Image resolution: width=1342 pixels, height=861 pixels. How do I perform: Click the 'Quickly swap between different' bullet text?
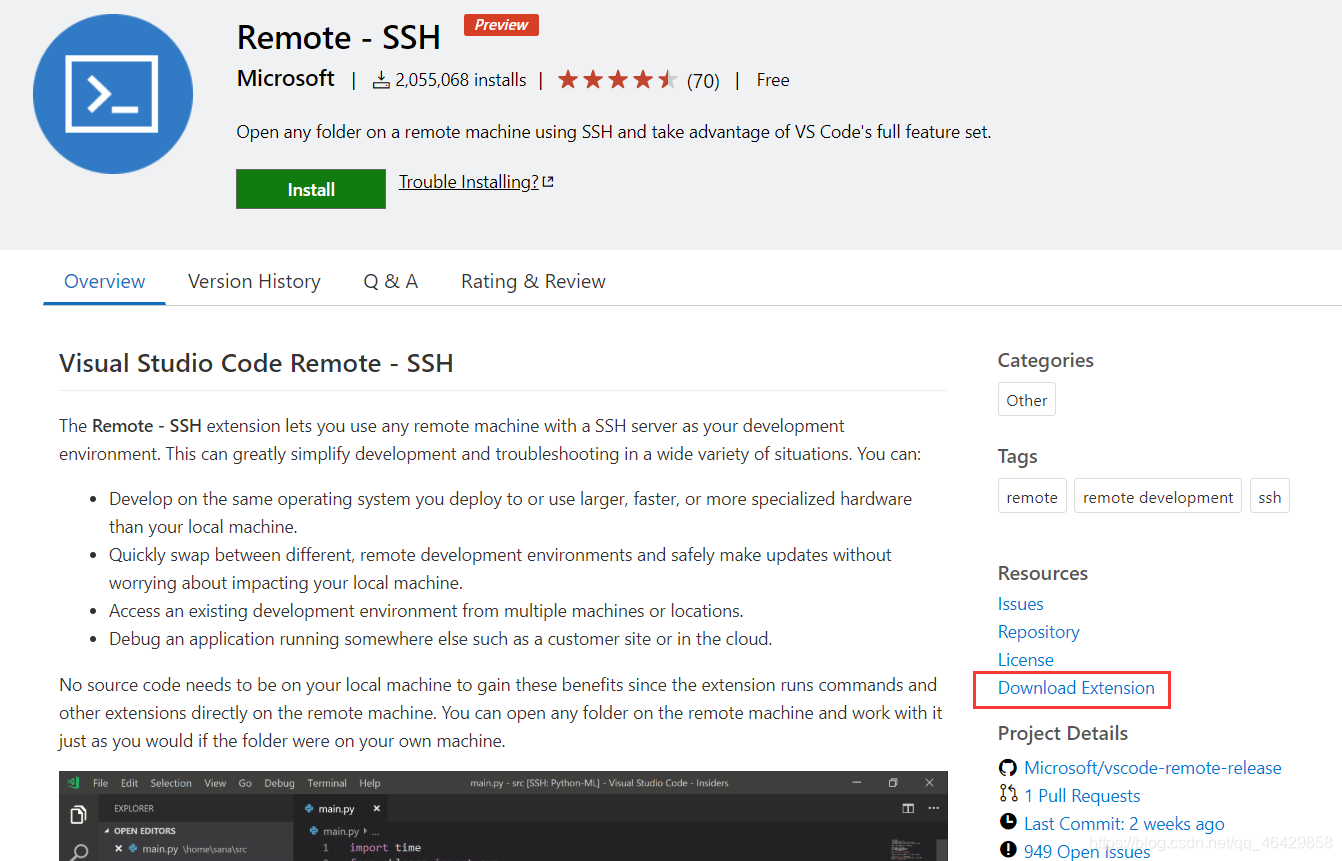click(500, 568)
